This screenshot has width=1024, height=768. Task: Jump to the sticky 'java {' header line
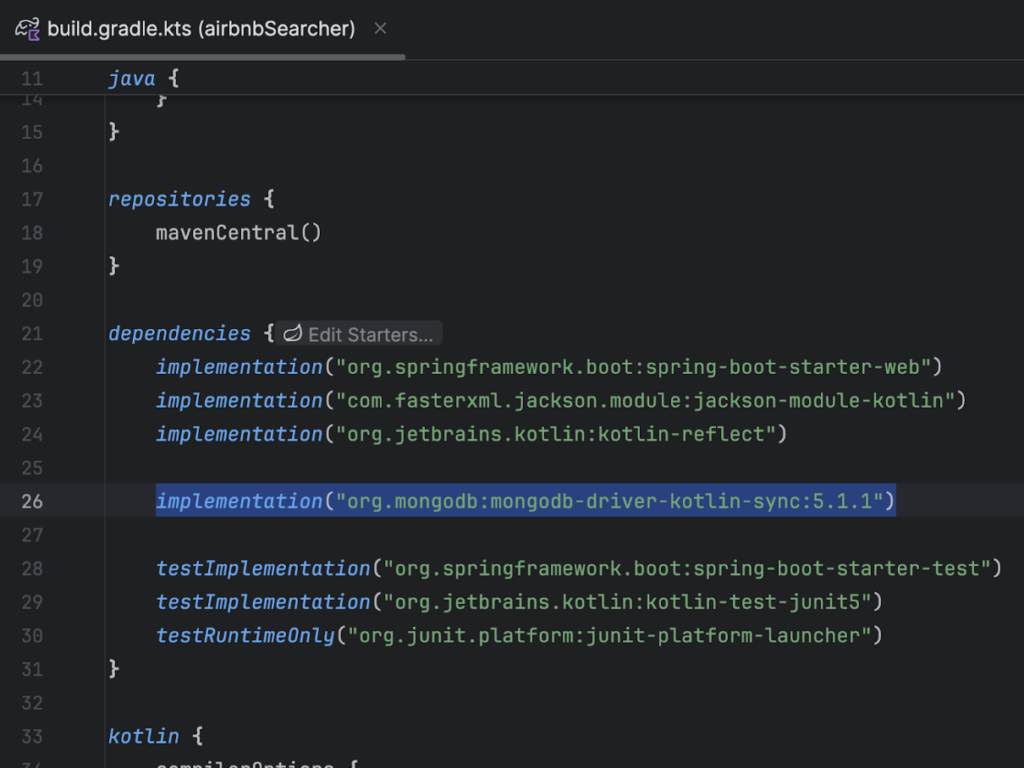[x=143, y=78]
